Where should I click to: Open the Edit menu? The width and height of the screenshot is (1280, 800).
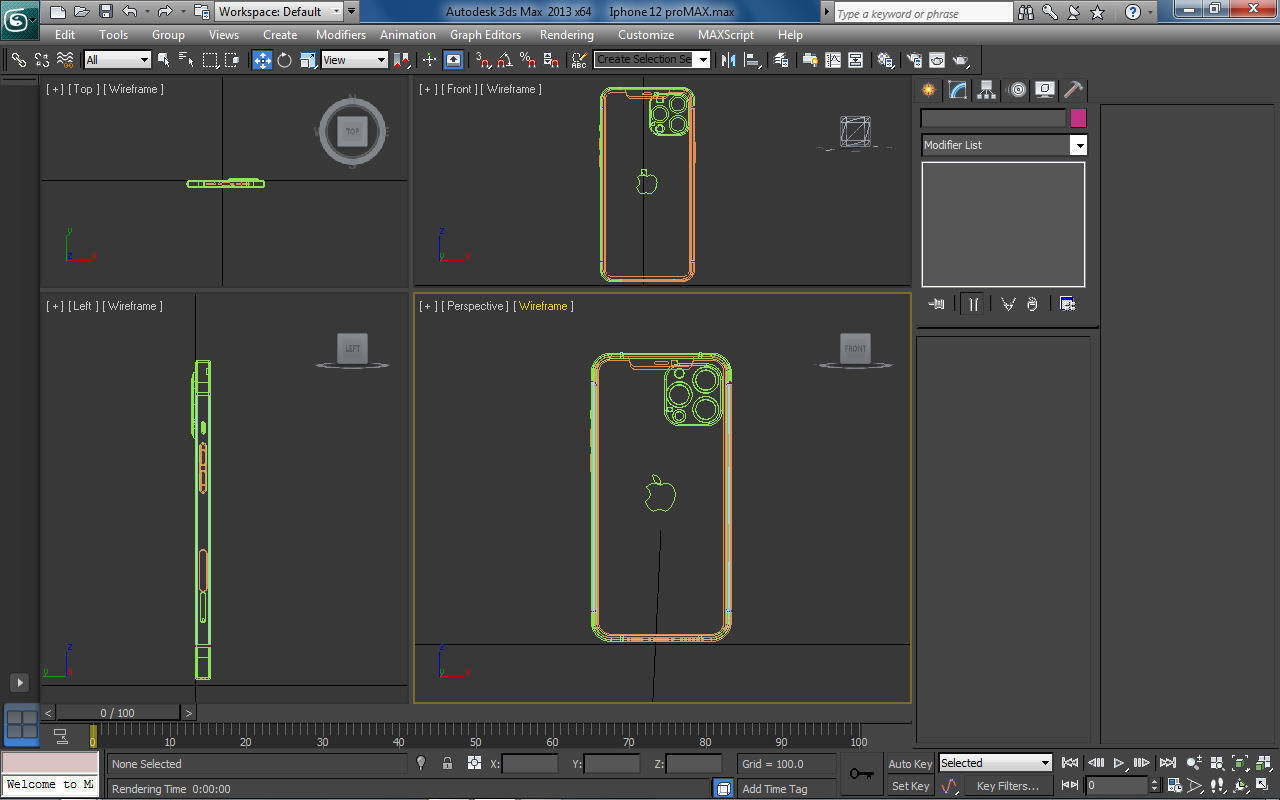point(65,34)
